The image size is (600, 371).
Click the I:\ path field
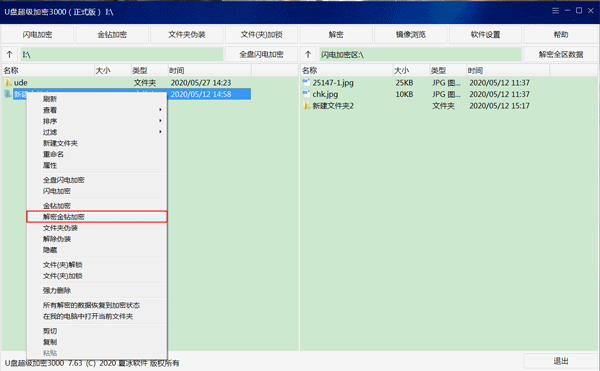coord(122,54)
